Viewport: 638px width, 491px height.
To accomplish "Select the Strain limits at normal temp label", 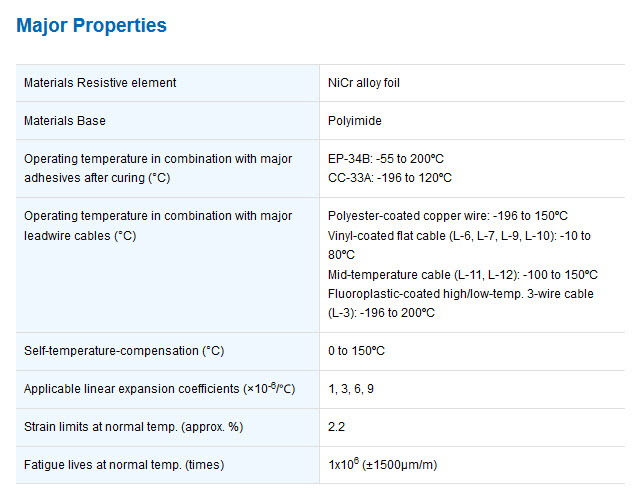I will click(133, 427).
